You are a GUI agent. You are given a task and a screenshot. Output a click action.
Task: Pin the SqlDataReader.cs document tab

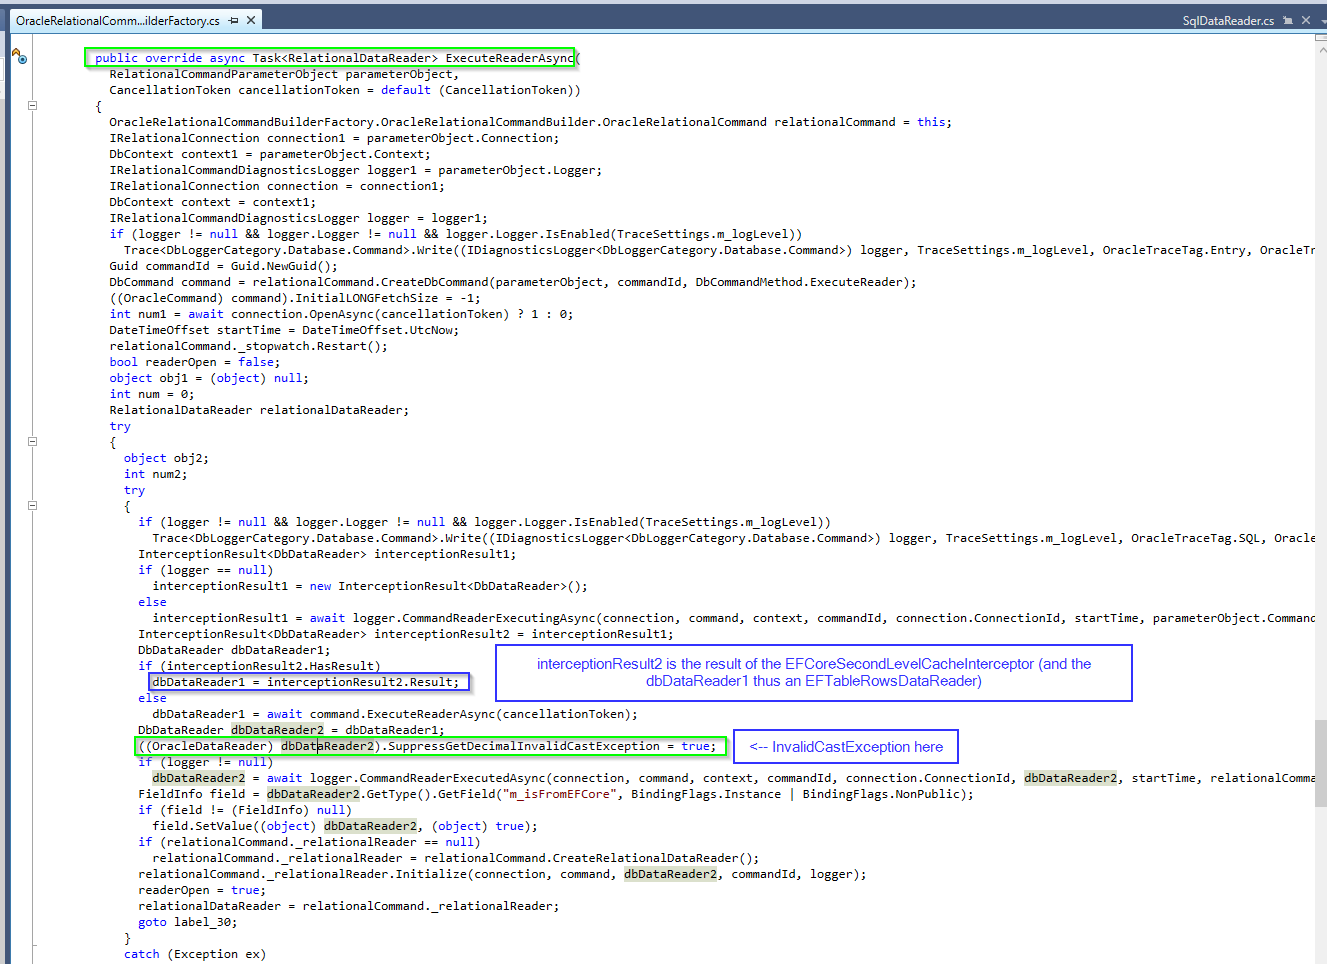point(1288,19)
